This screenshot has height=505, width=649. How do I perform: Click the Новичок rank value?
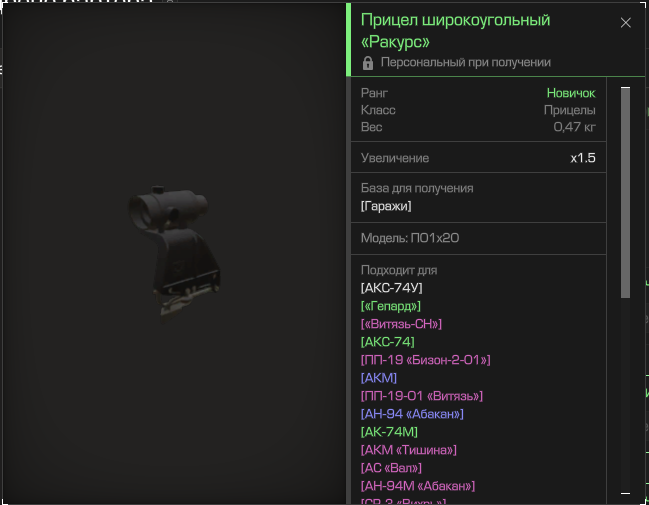tap(571, 93)
